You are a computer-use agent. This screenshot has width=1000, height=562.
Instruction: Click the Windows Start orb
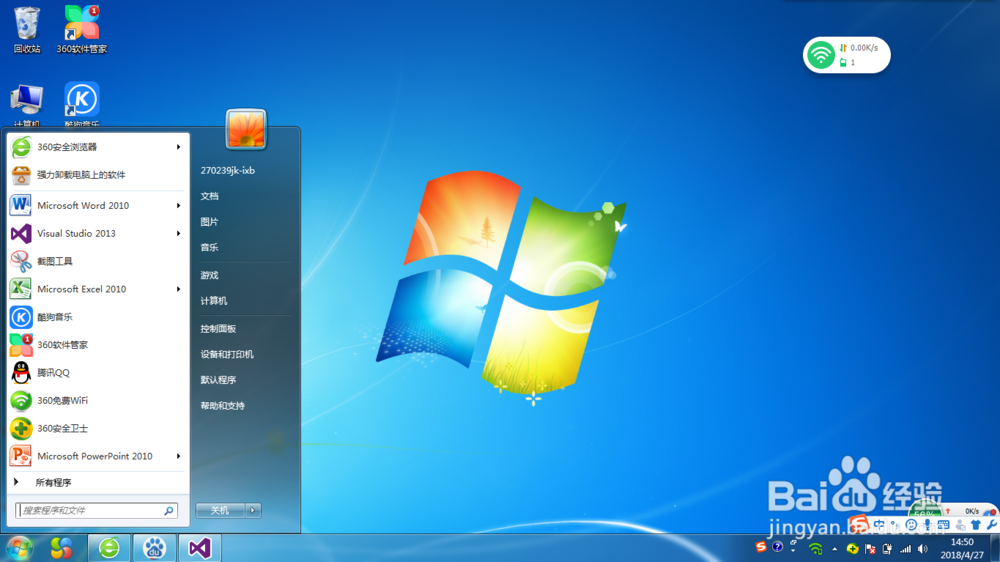[19, 548]
